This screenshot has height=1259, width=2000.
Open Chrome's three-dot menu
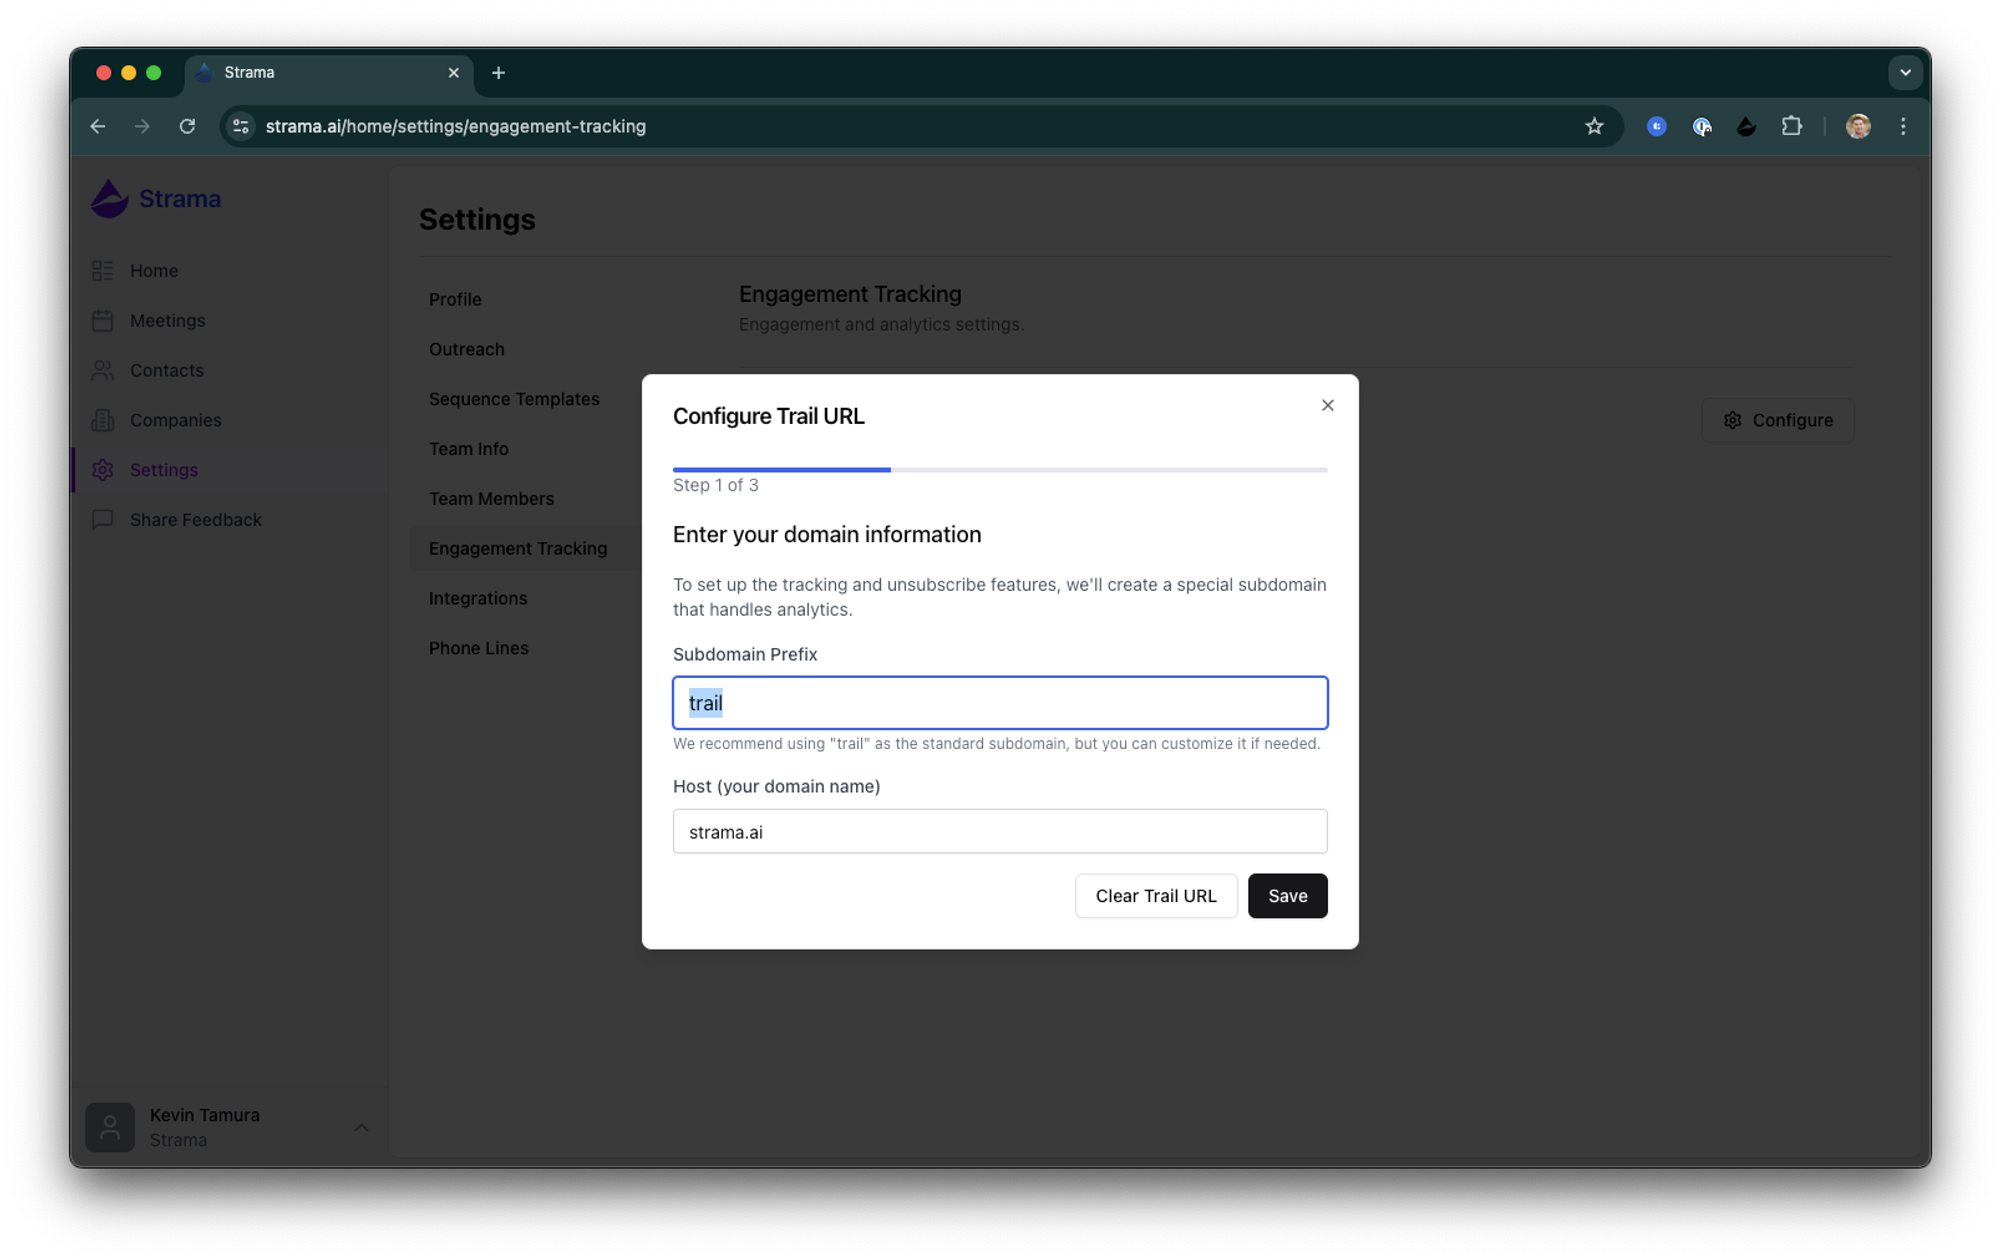[x=1903, y=126]
